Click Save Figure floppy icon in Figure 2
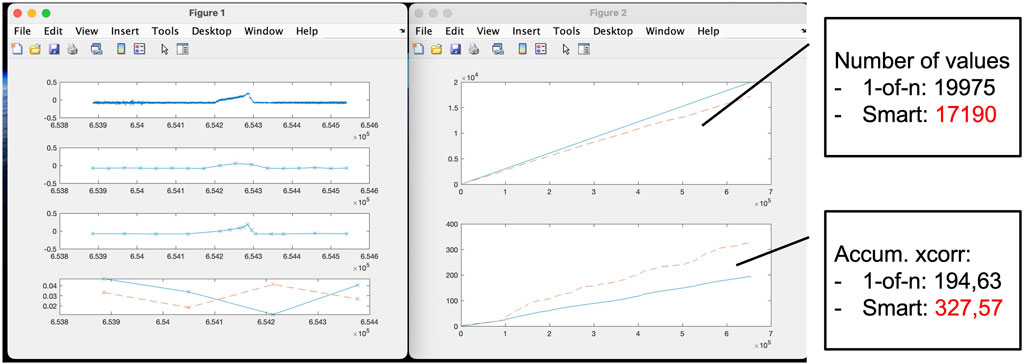Image resolution: width=1024 pixels, height=364 pixels. [x=456, y=49]
